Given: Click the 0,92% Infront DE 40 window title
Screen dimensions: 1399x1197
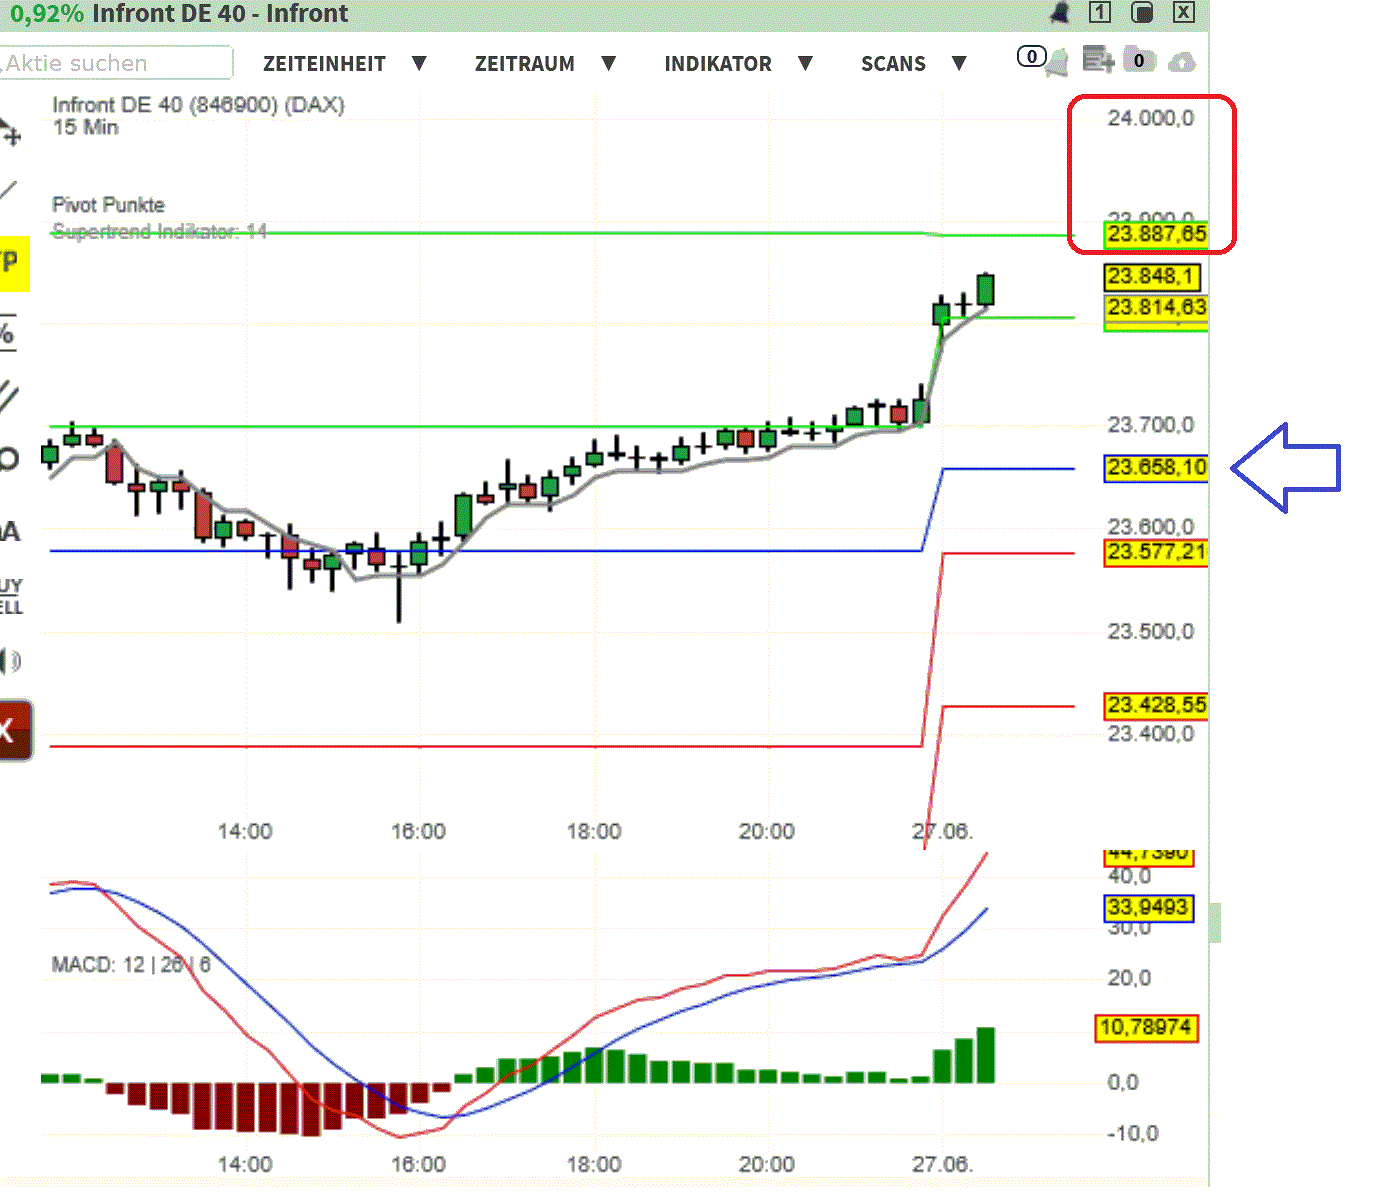Looking at the screenshot, I should click(x=180, y=13).
